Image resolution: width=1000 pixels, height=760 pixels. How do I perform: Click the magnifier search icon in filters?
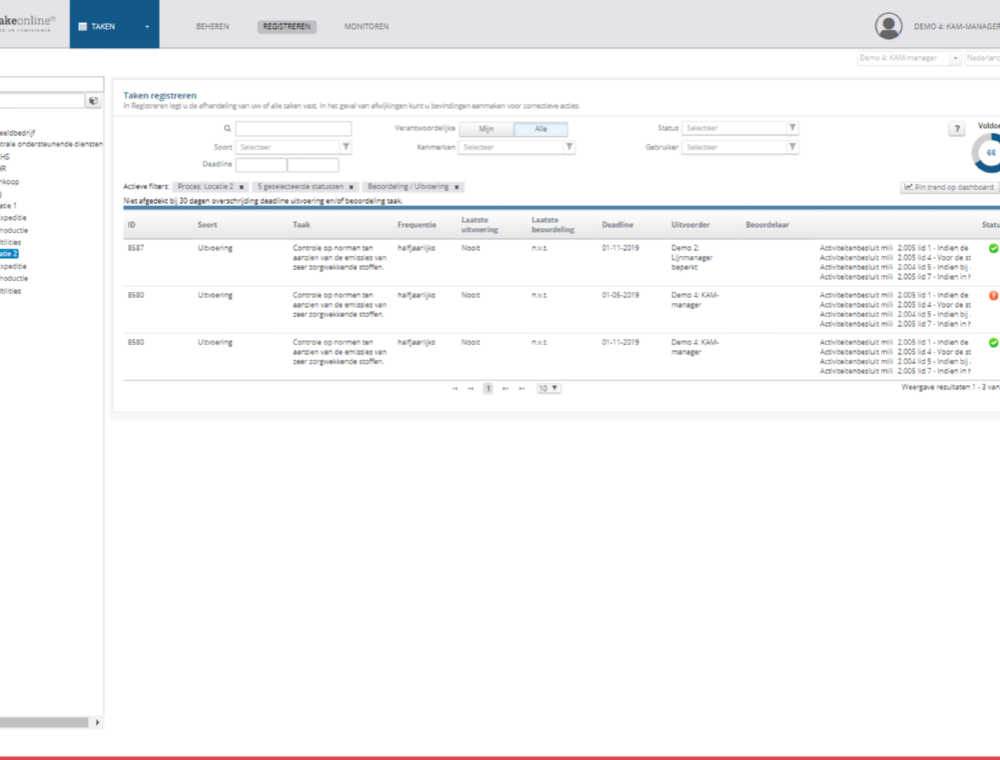[x=227, y=129]
